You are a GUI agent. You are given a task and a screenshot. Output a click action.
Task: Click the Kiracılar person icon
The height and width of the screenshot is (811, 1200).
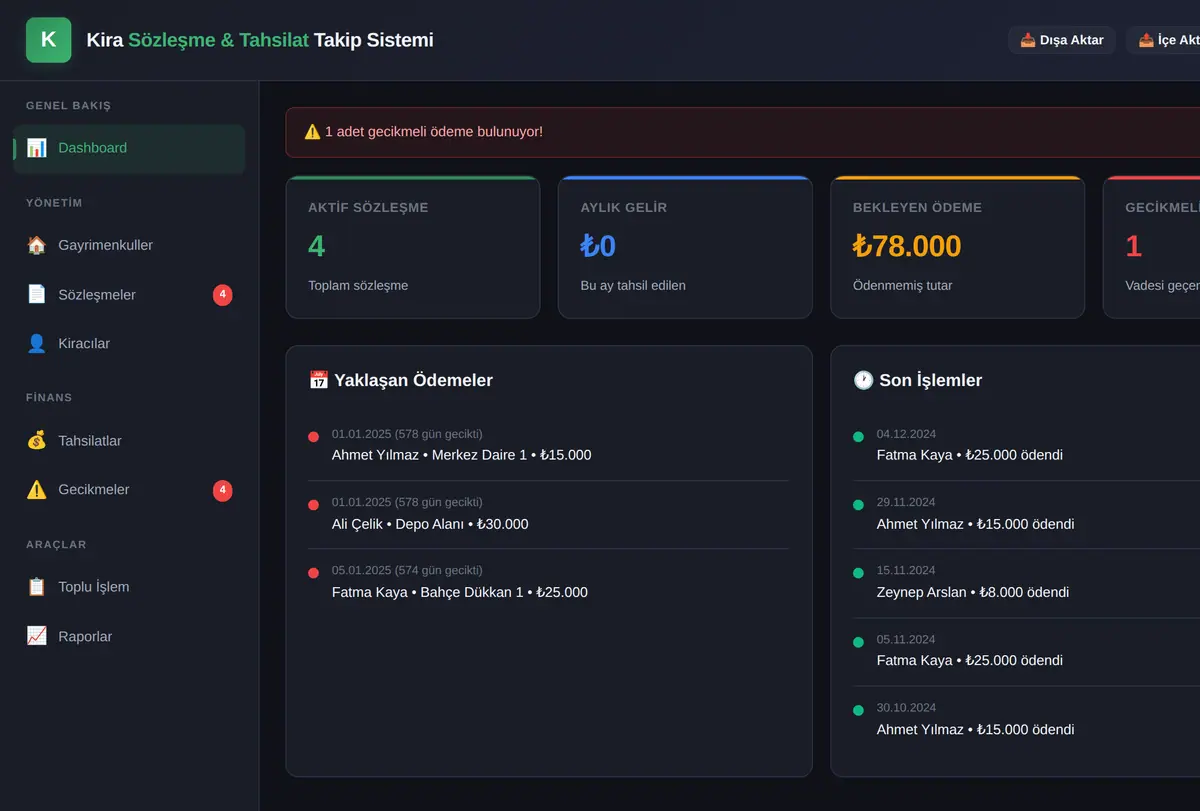click(x=37, y=343)
